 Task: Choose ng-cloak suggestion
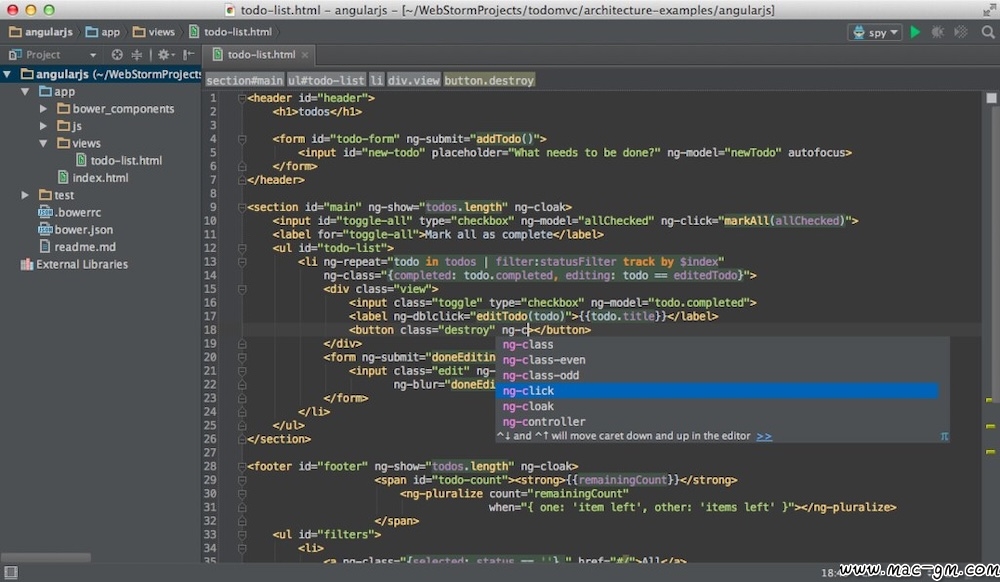coord(717,406)
